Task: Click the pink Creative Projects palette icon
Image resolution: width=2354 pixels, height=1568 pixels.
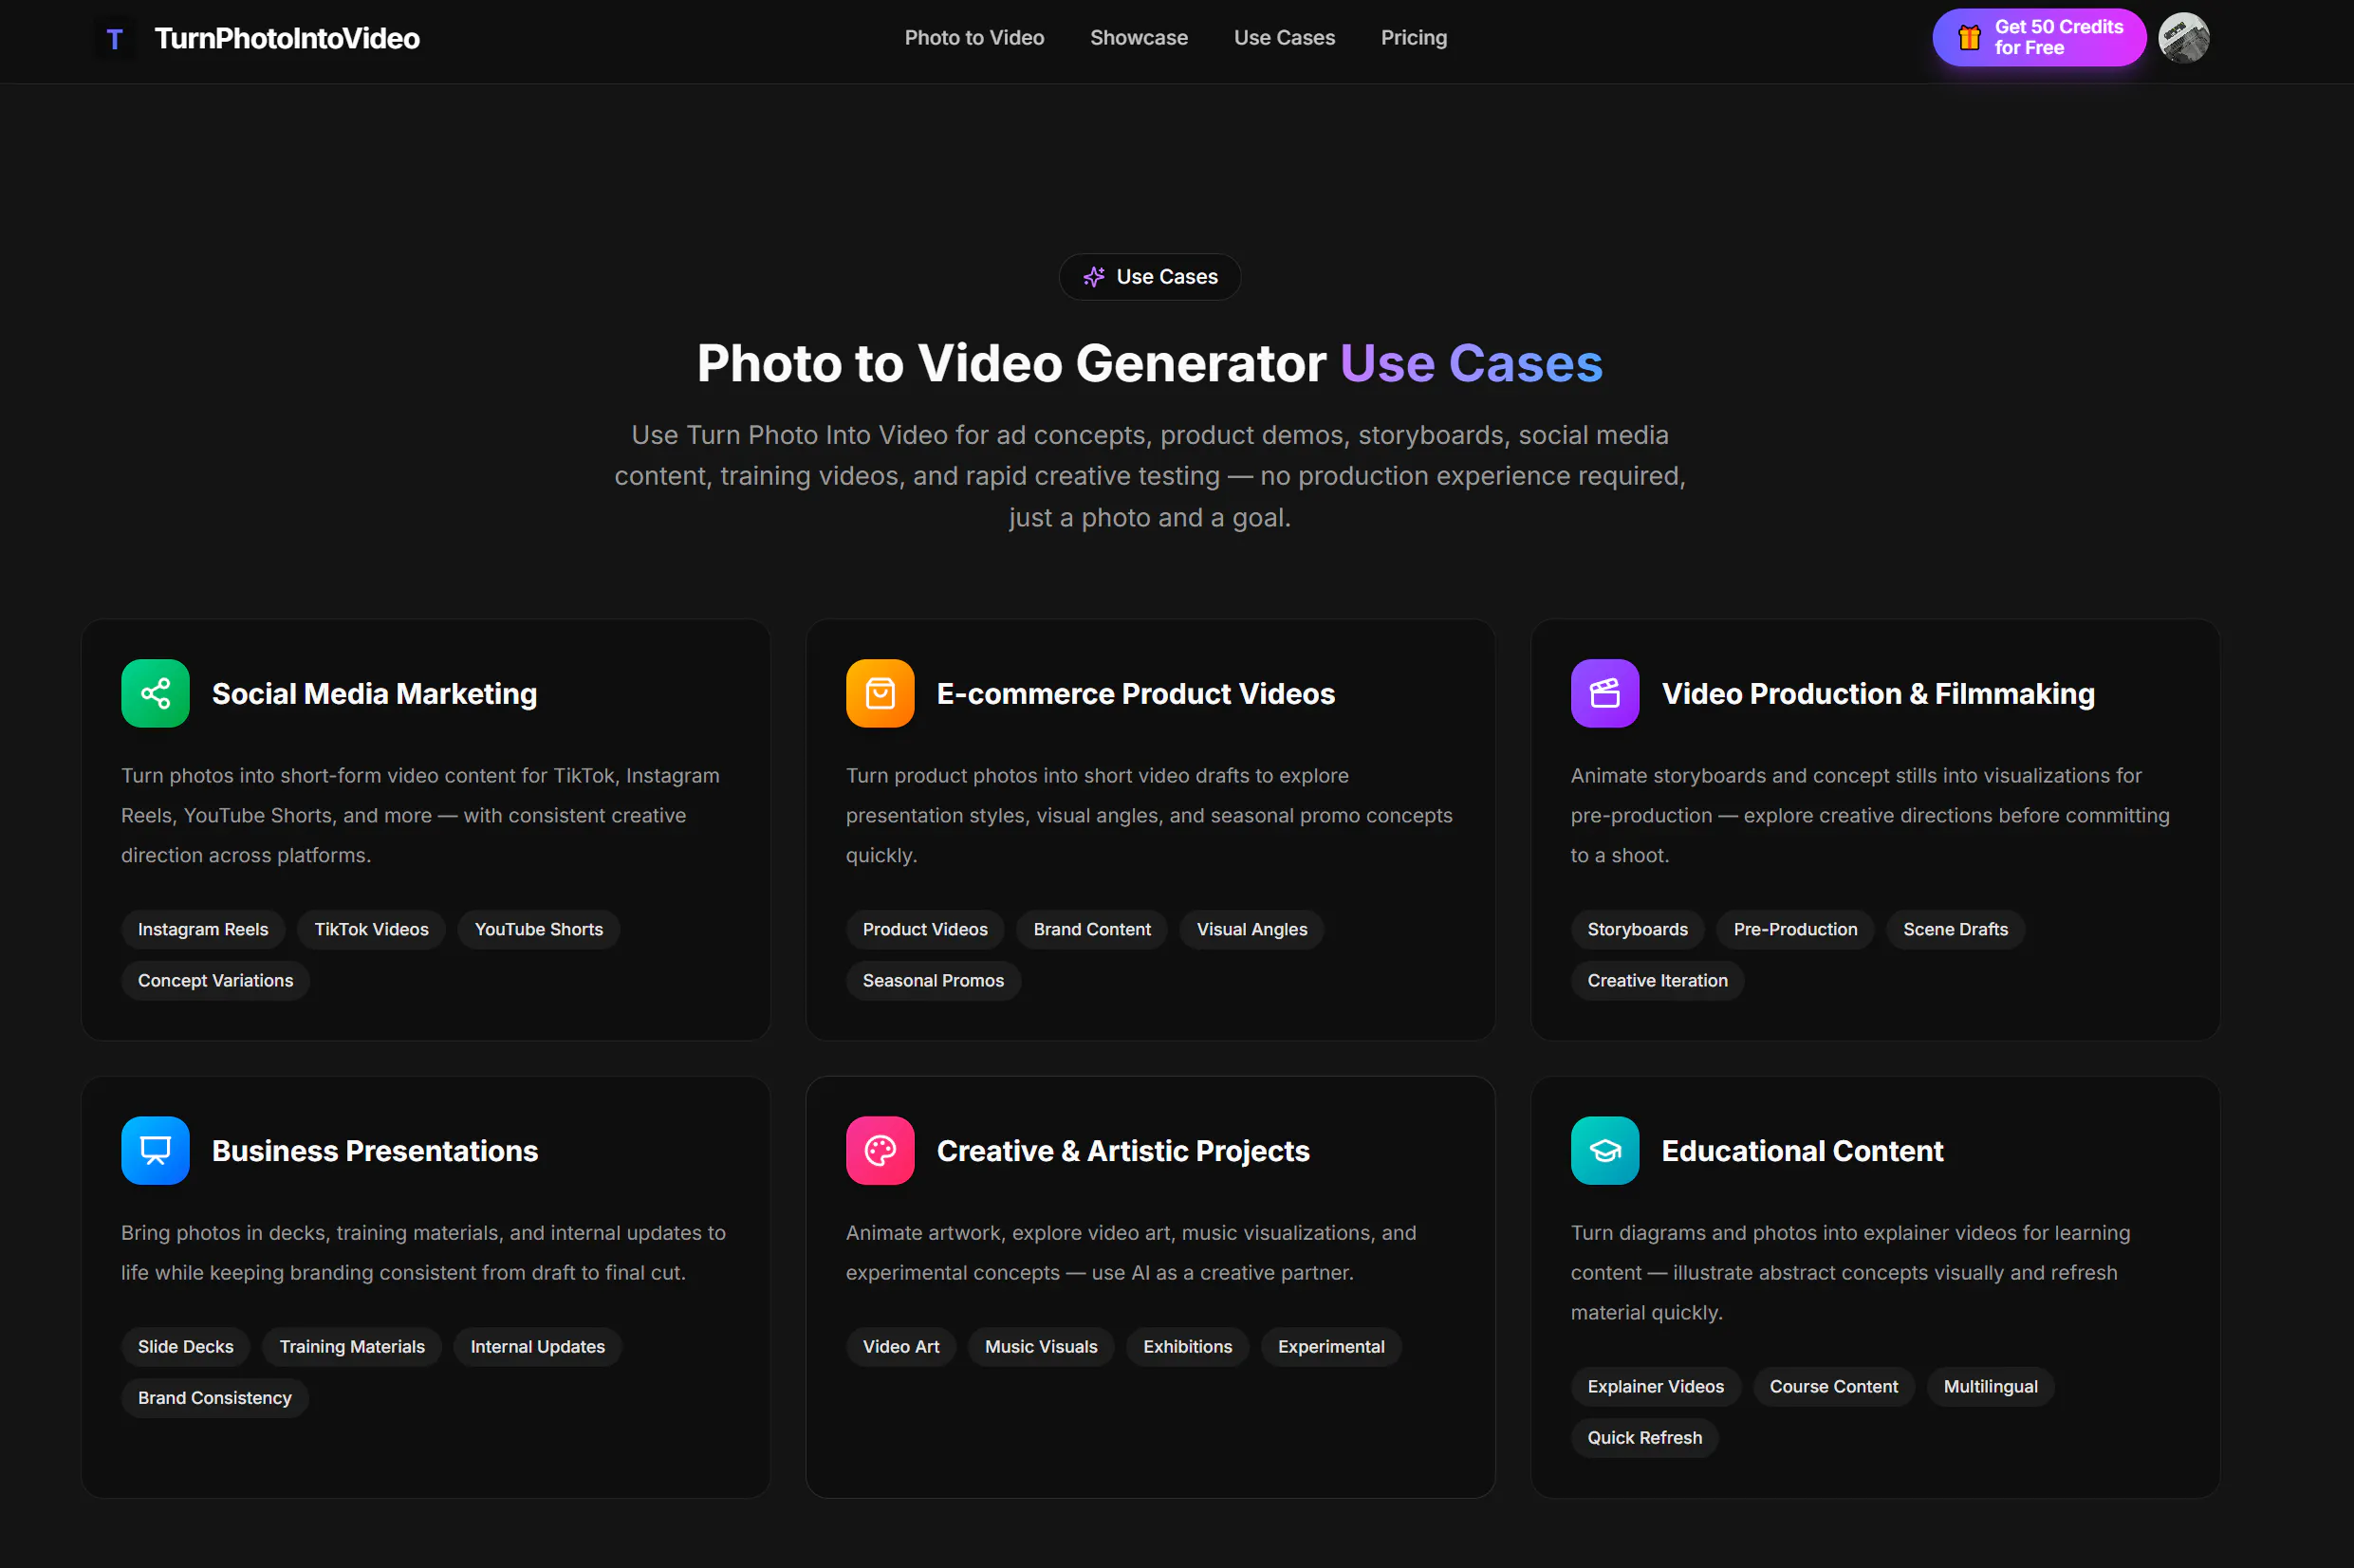Action: click(x=880, y=1150)
